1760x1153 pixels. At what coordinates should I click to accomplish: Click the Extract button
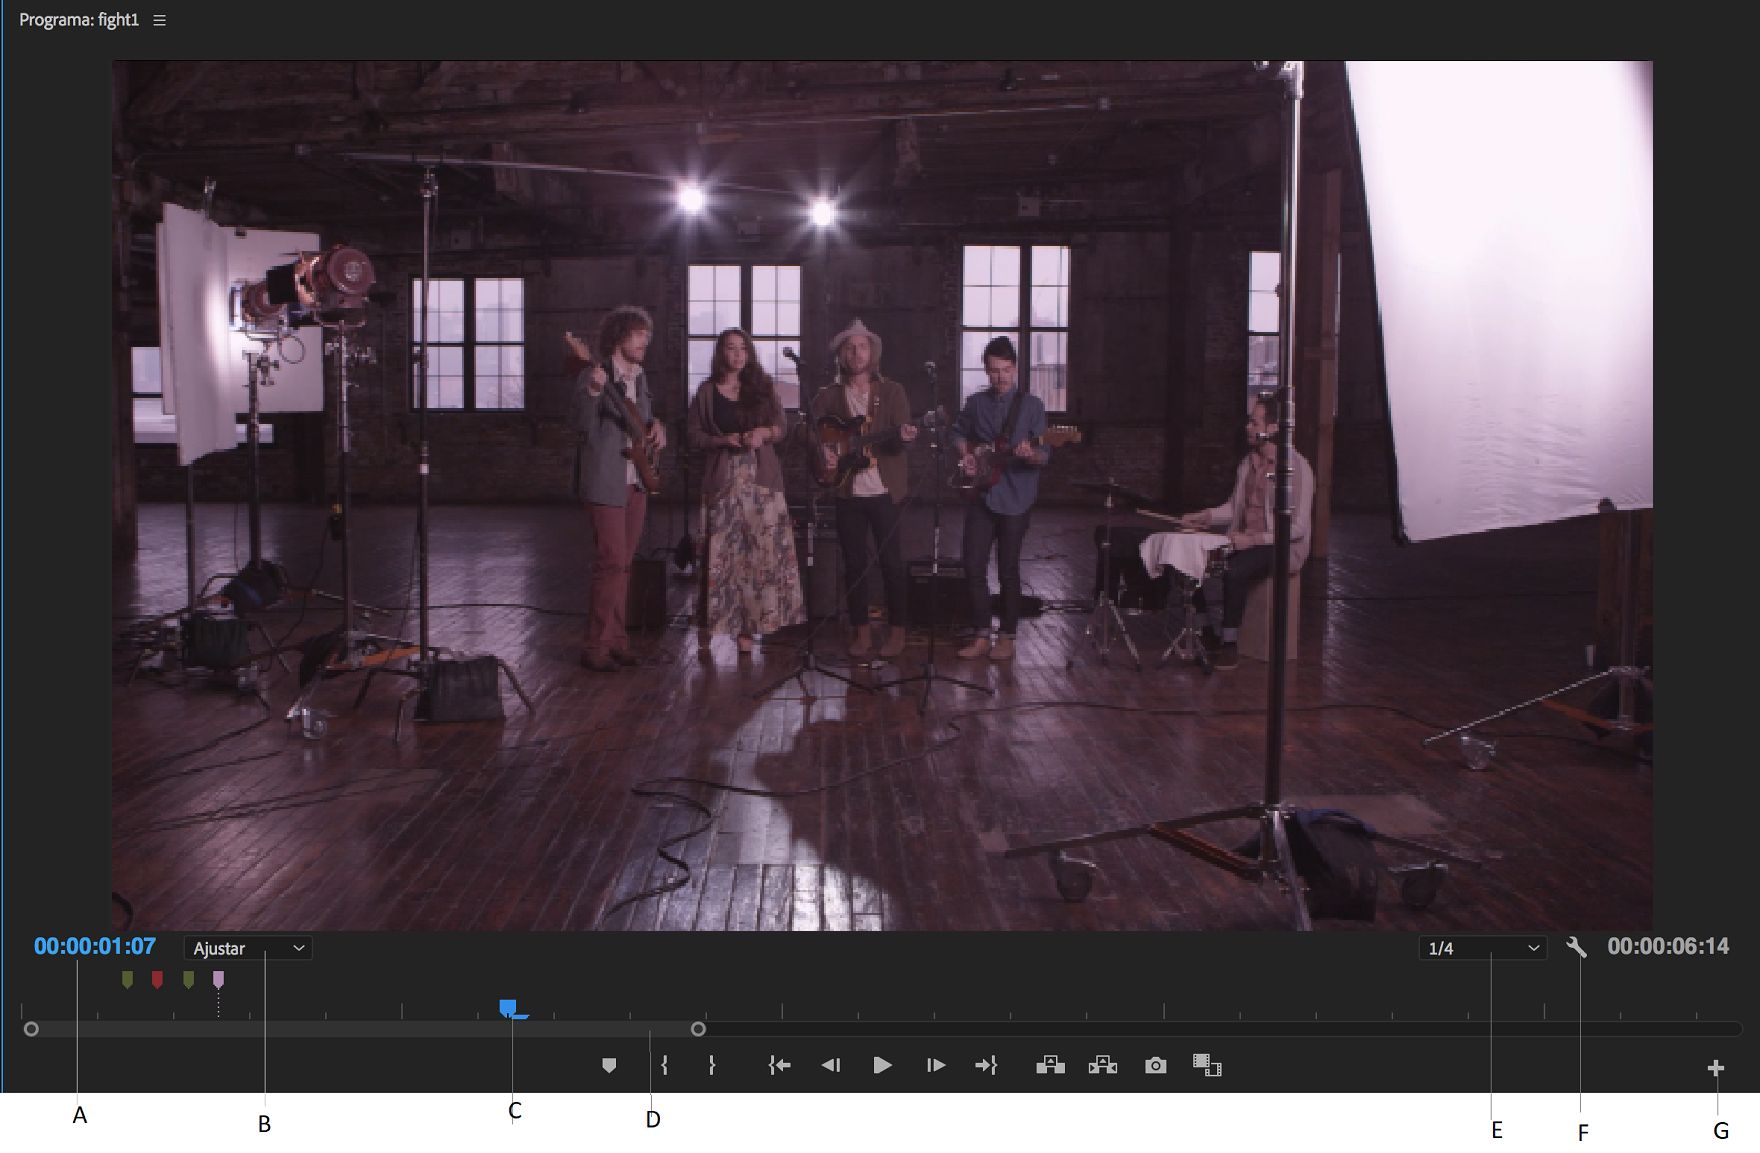click(1102, 1066)
